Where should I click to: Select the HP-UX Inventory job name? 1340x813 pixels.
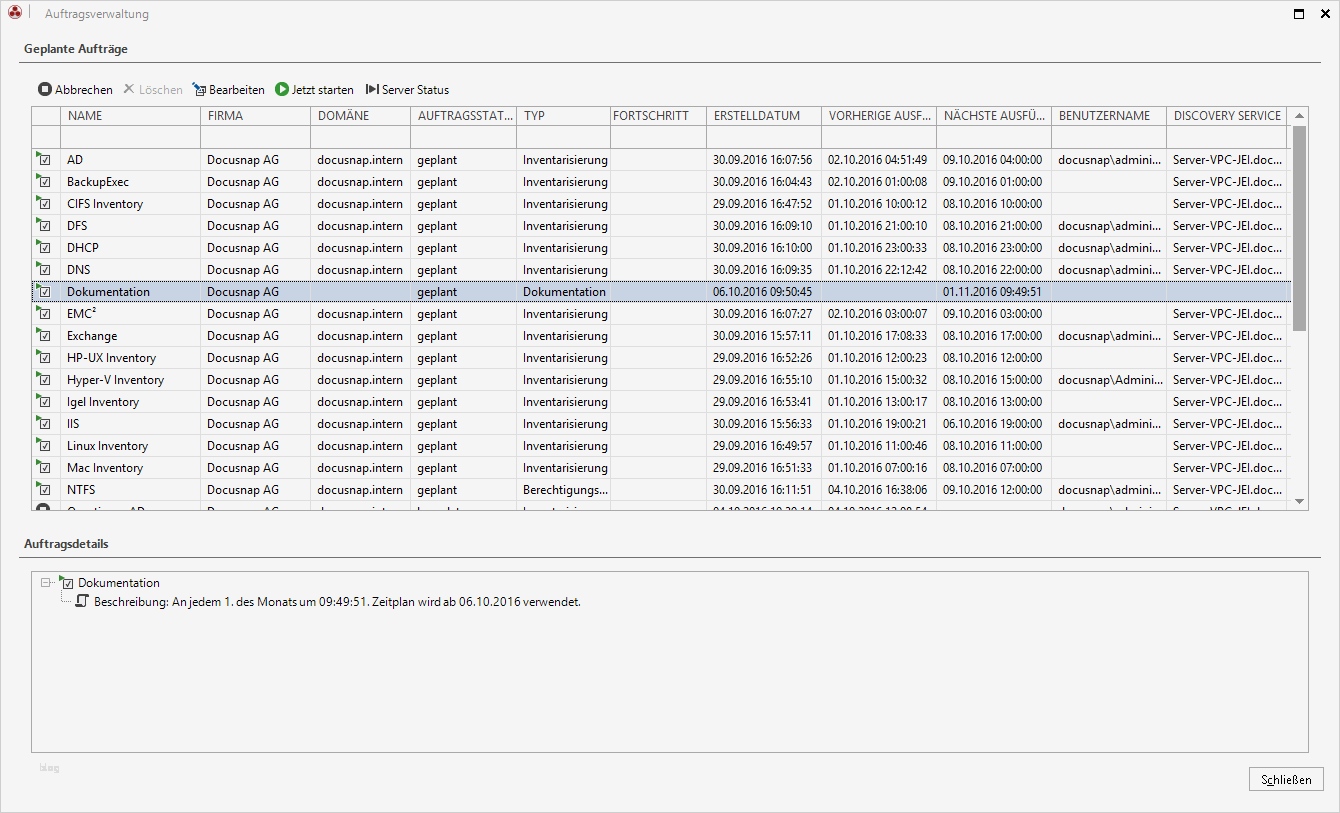(x=112, y=358)
